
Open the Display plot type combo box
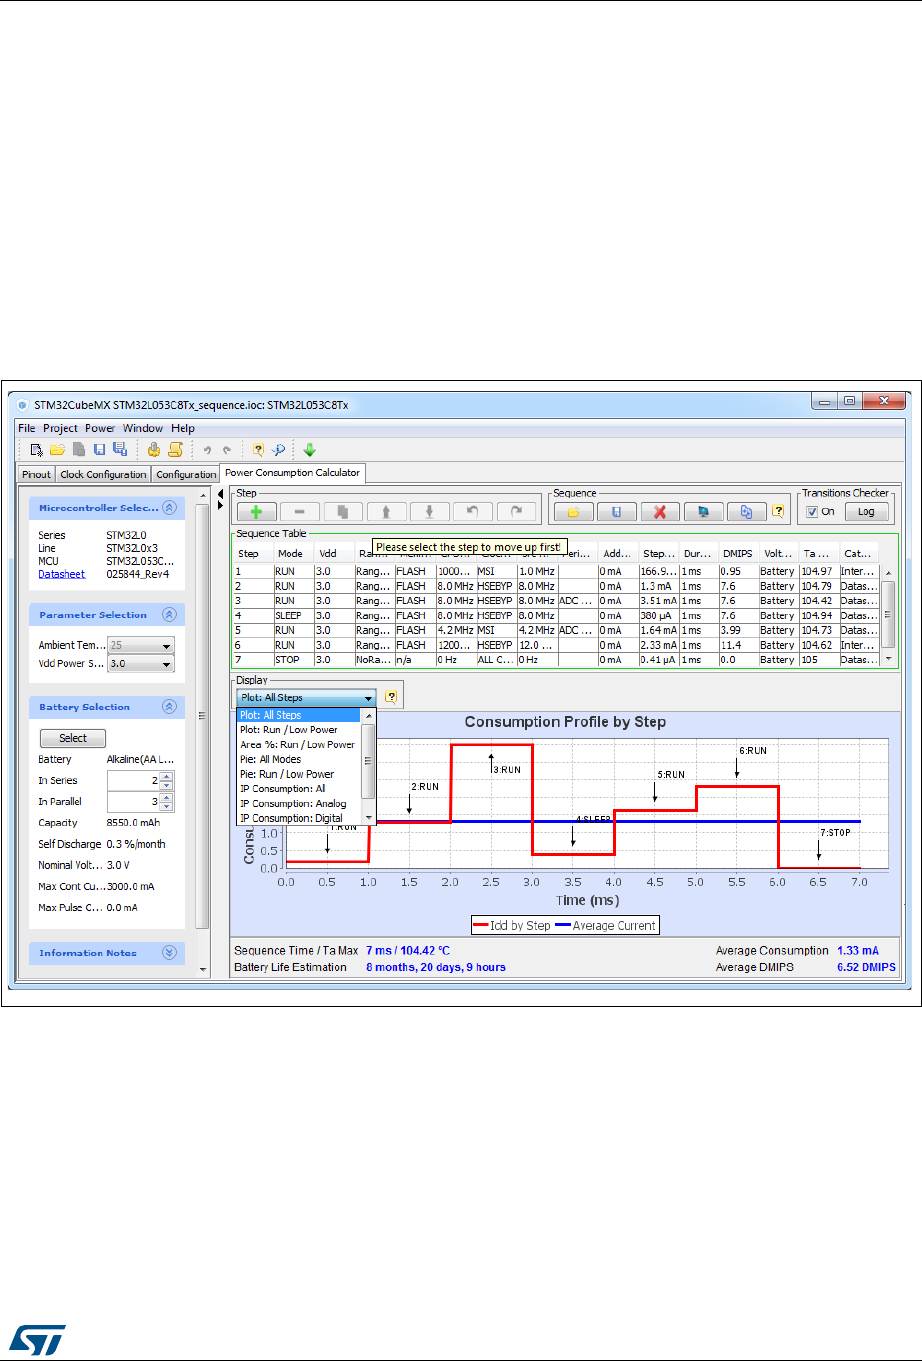(306, 697)
